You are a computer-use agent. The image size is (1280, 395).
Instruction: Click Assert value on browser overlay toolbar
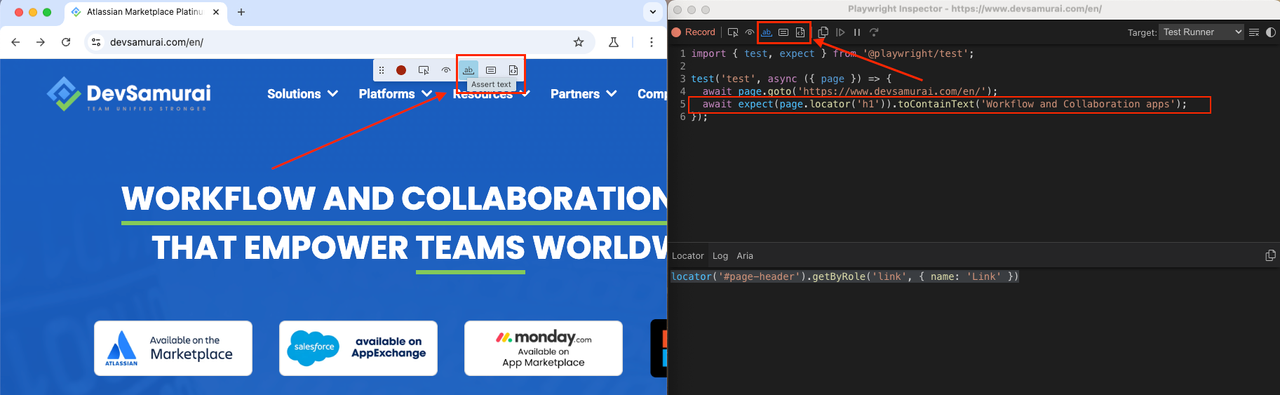[491, 70]
